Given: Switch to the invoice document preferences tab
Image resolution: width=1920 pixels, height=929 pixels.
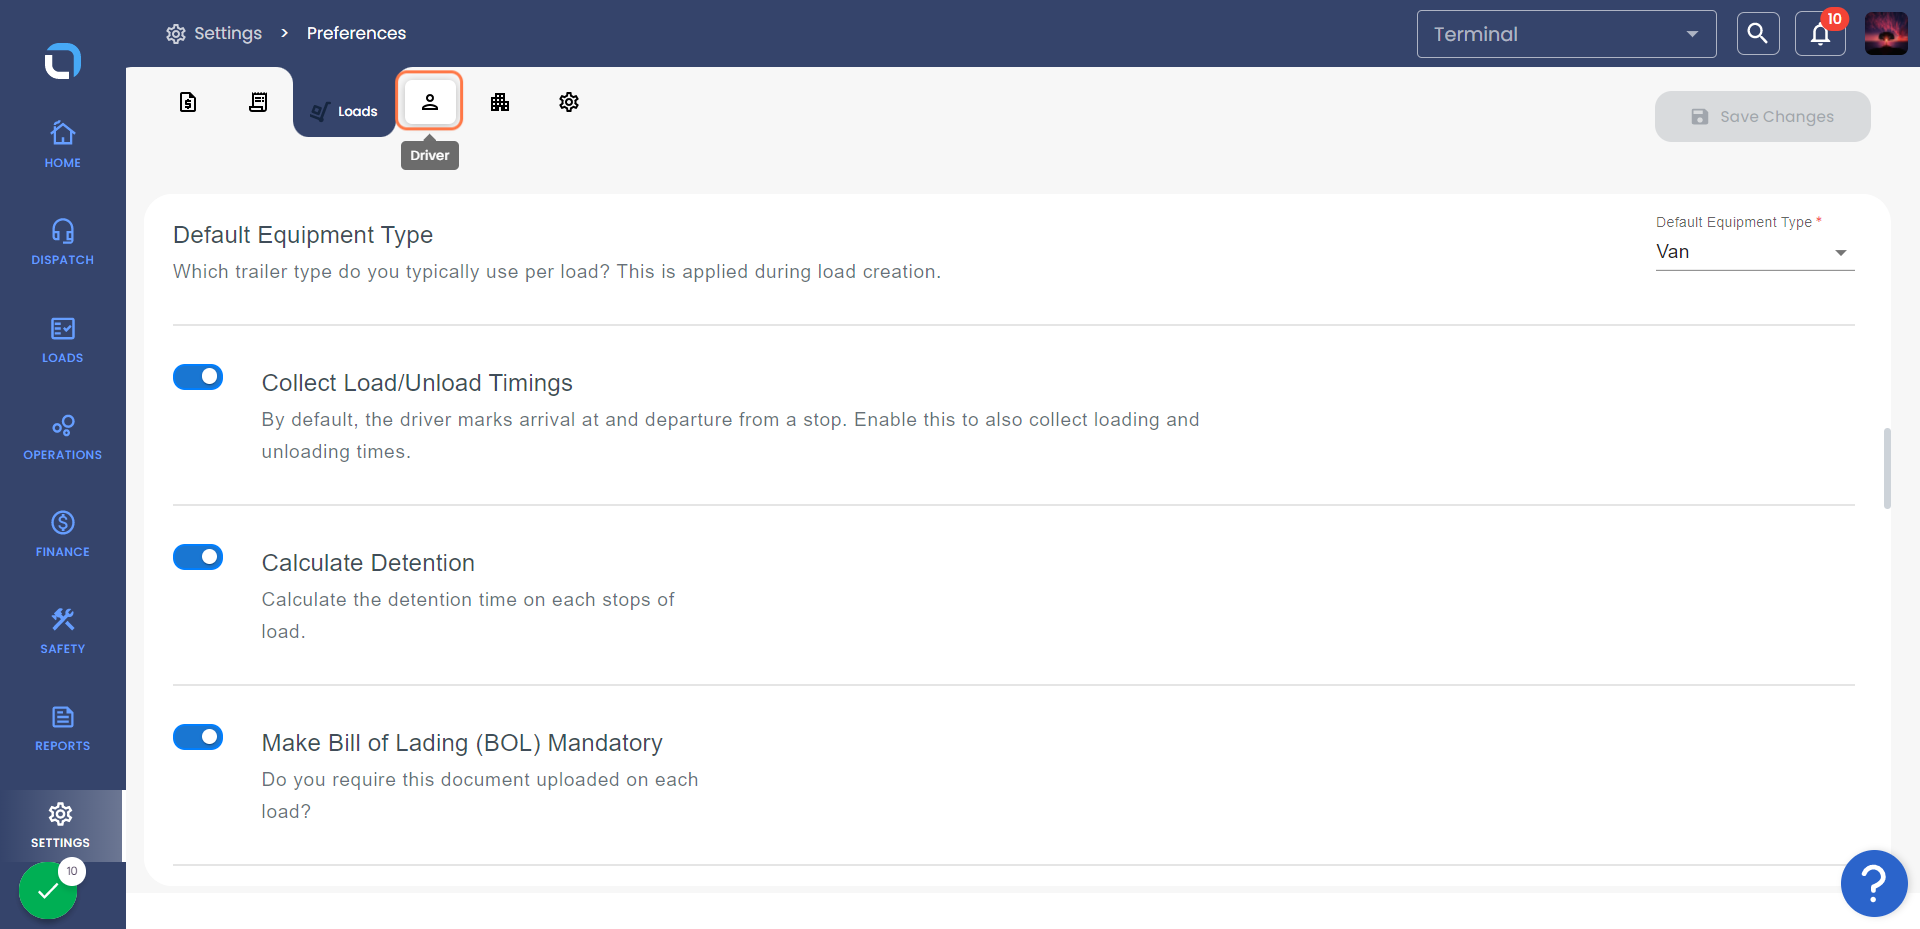Looking at the screenshot, I should 188,102.
